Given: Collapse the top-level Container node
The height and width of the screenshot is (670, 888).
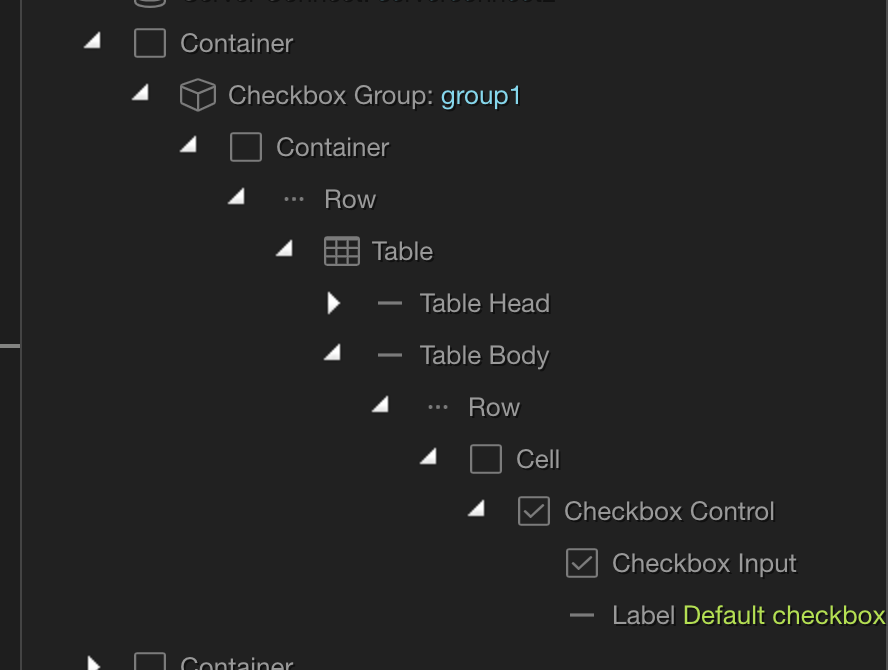Looking at the screenshot, I should pos(93,41).
